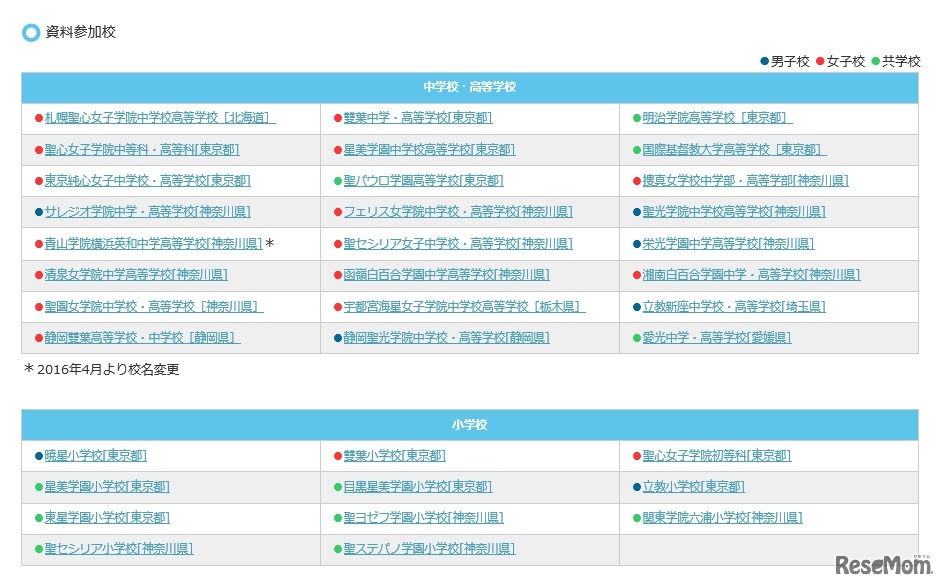Image resolution: width=946 pixels, height=588 pixels.
Task: Open 聖光学院中学校高等学校[神奈川県] link
Action: coord(734,212)
